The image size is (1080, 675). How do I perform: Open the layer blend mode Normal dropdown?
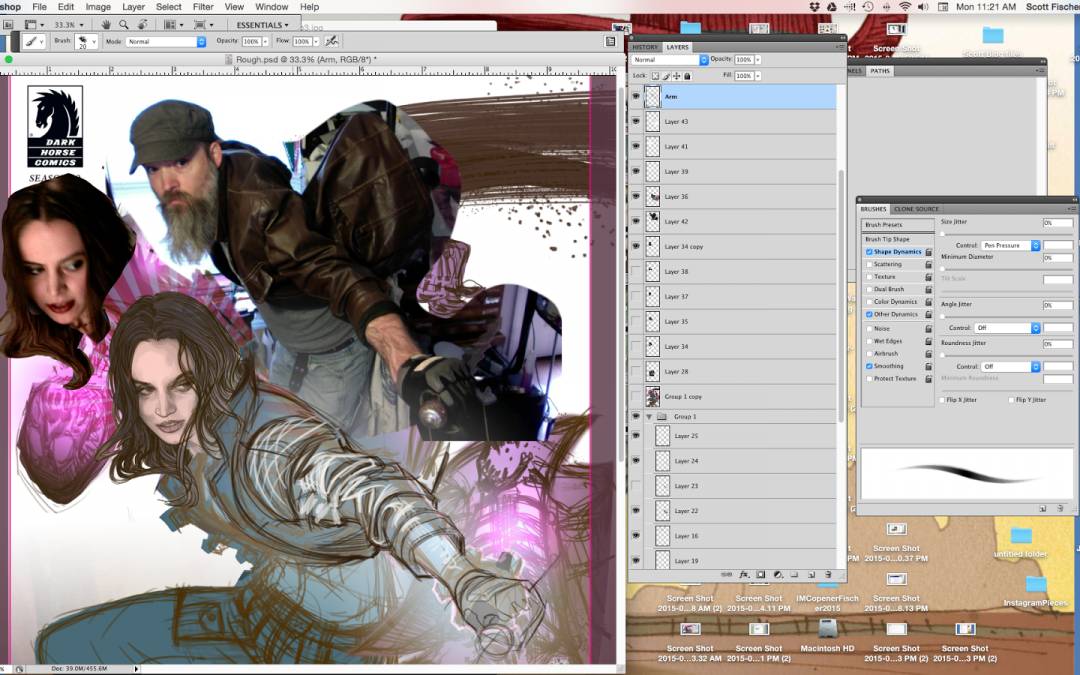tap(670, 60)
